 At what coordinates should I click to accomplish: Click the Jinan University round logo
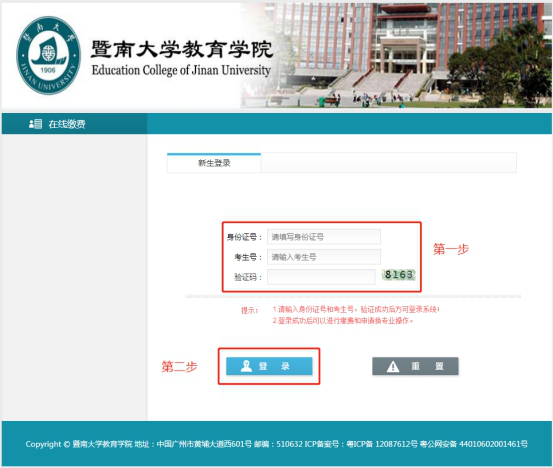click(49, 55)
